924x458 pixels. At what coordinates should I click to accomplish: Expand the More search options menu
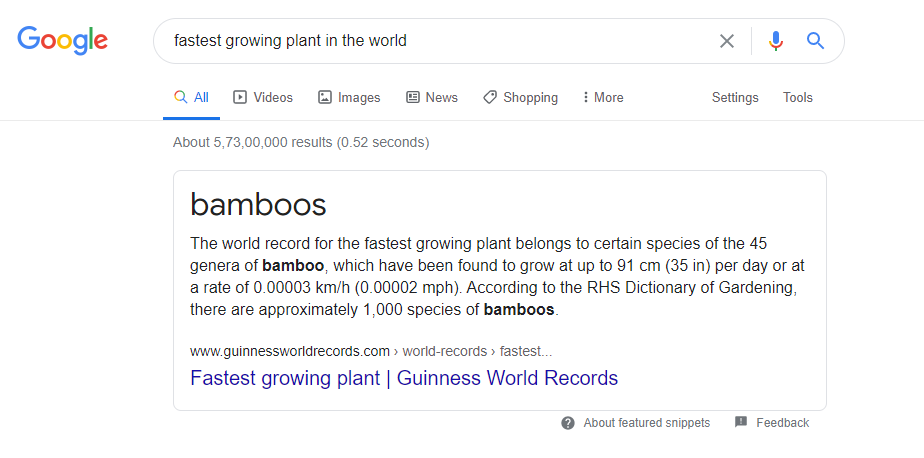click(602, 98)
